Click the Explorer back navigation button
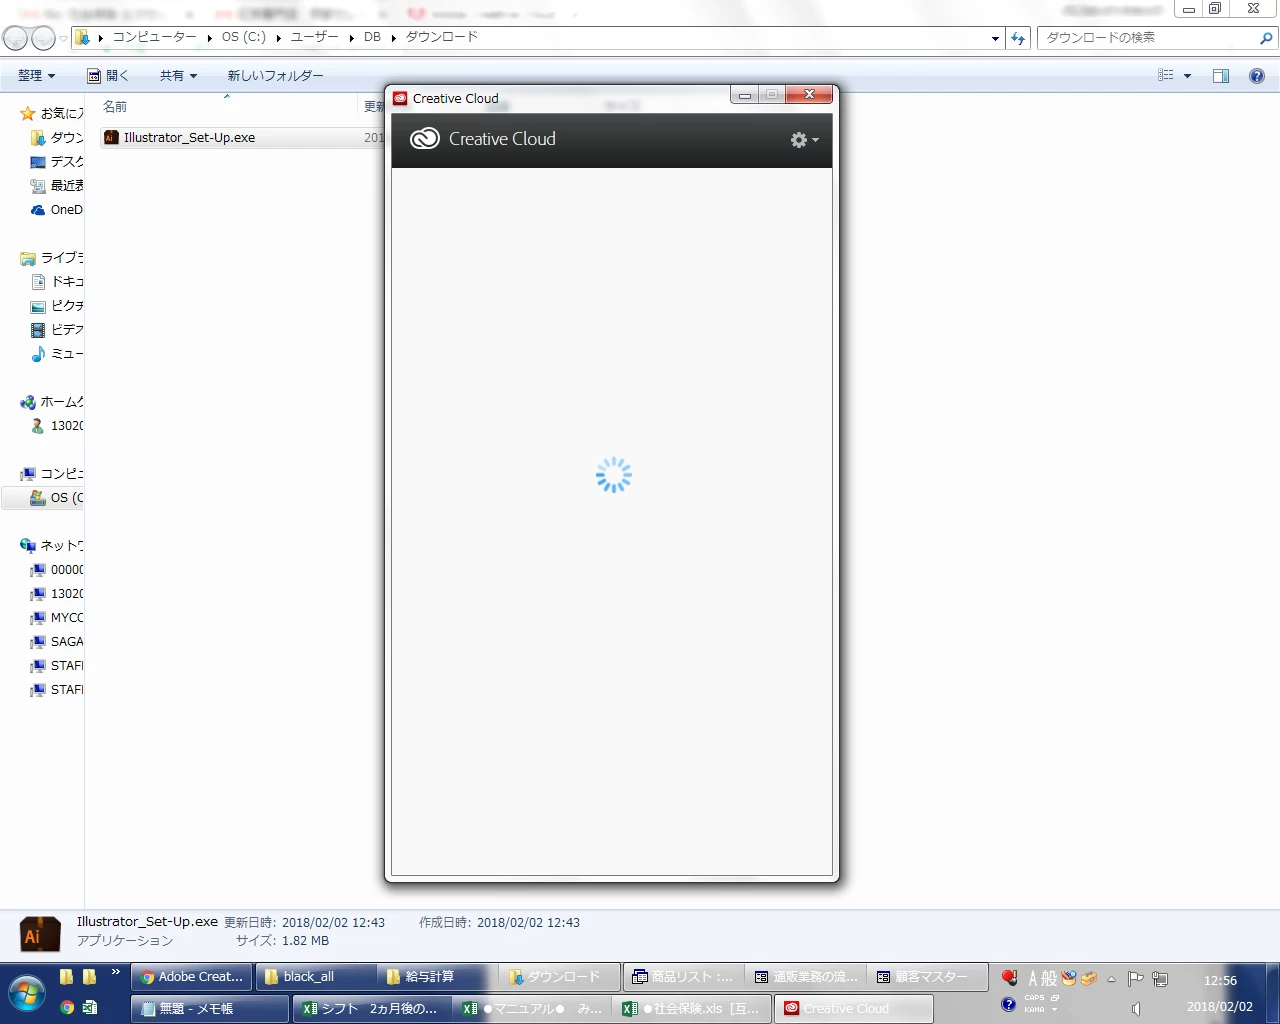 15,38
